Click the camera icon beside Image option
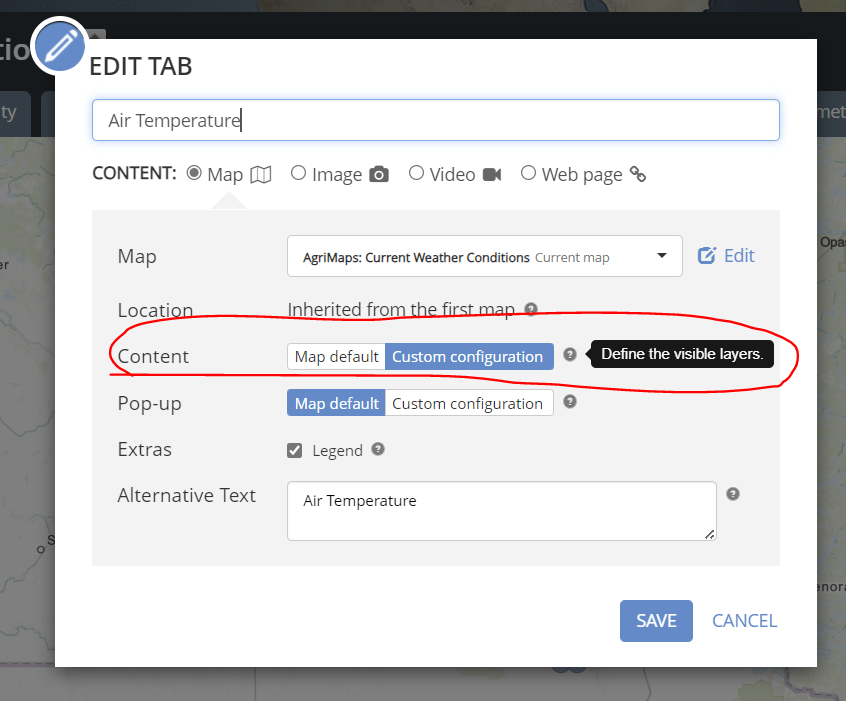Screen dimensions: 846x701 379,174
